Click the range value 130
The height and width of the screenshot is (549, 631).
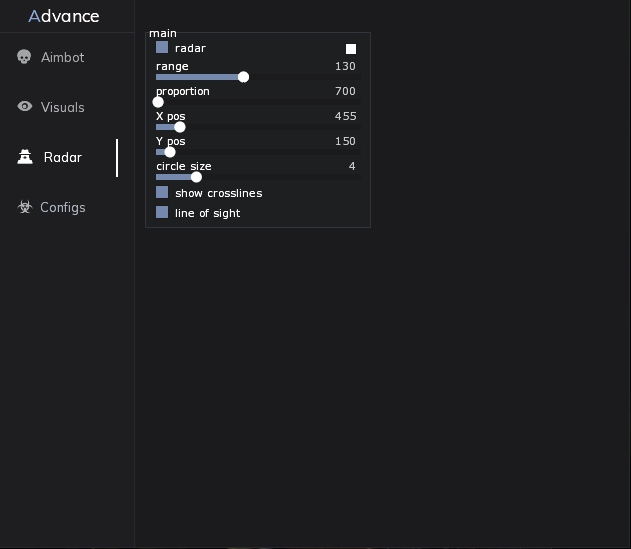(x=345, y=66)
